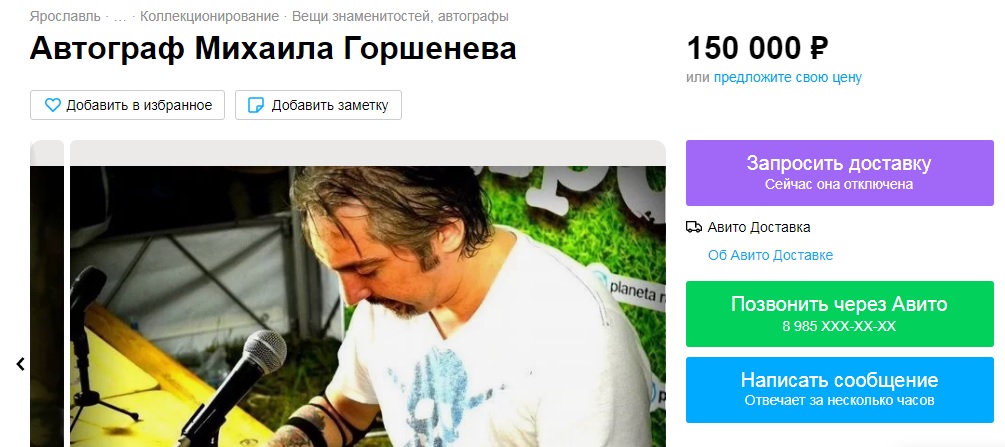Image resolution: width=1005 pixels, height=447 pixels.
Task: Open the Коллекционирование breadcrumb category
Action: 210,17
